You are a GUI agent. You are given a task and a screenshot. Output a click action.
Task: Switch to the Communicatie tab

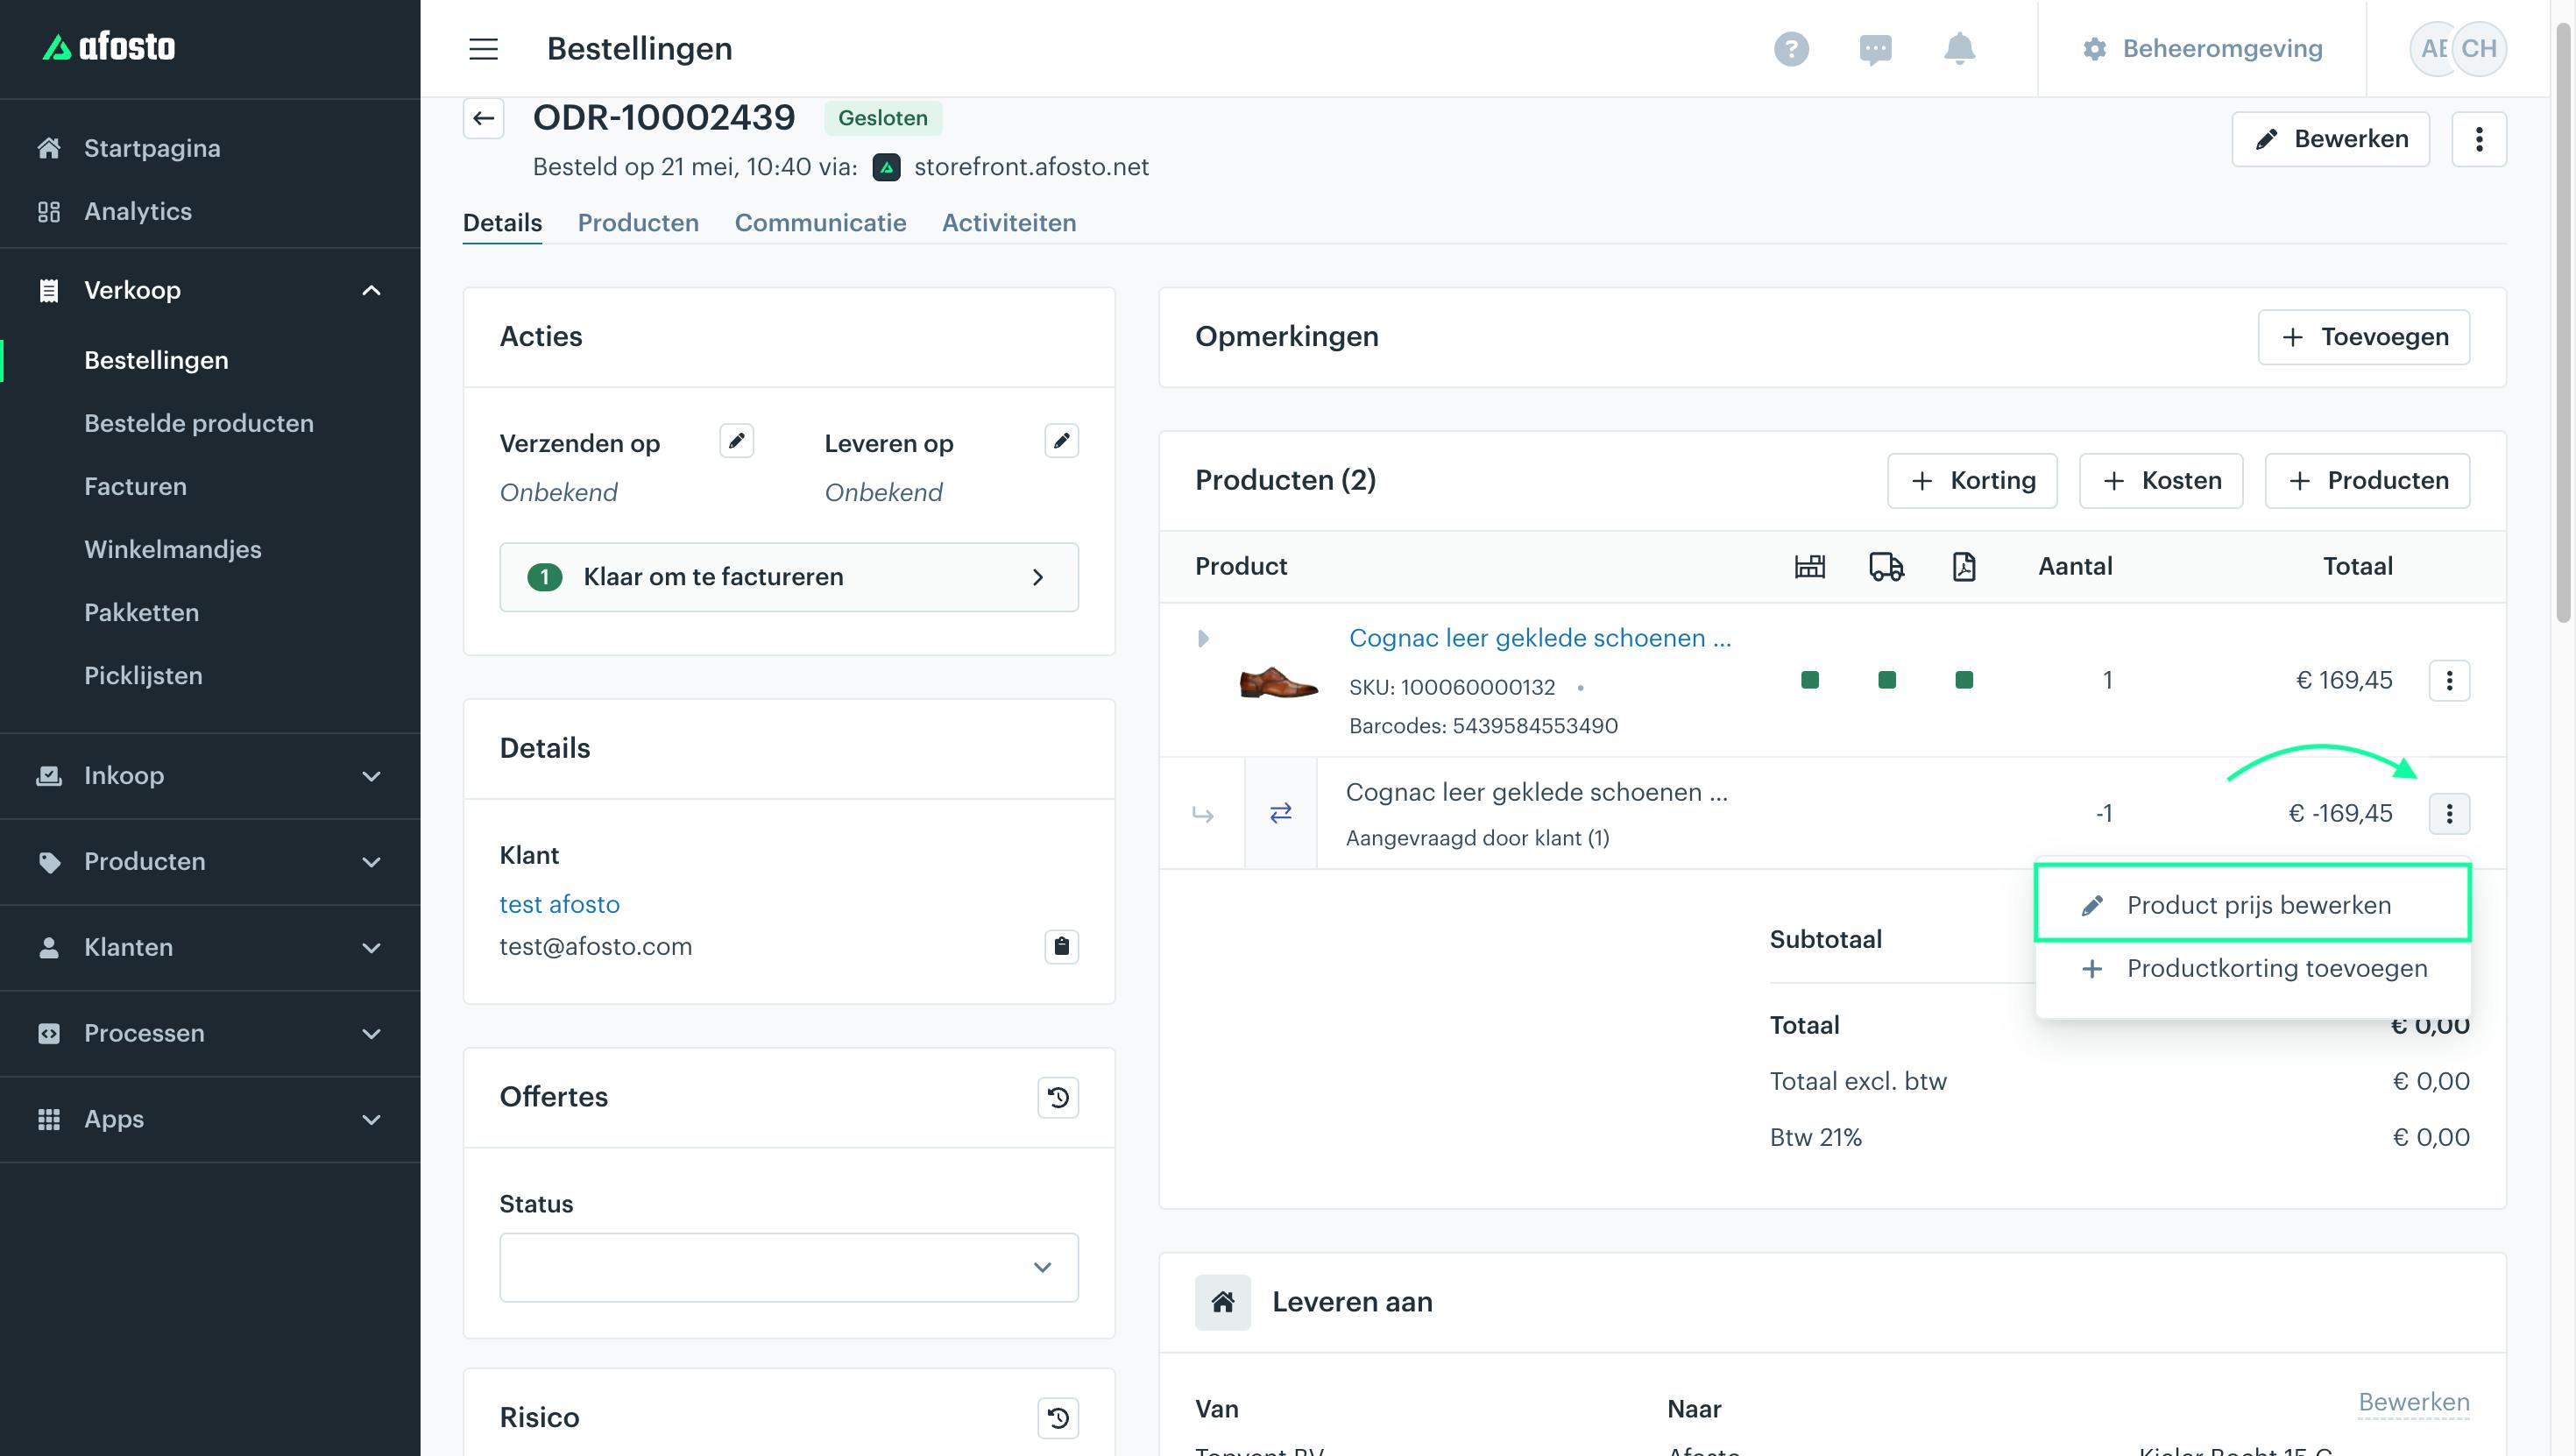click(820, 222)
